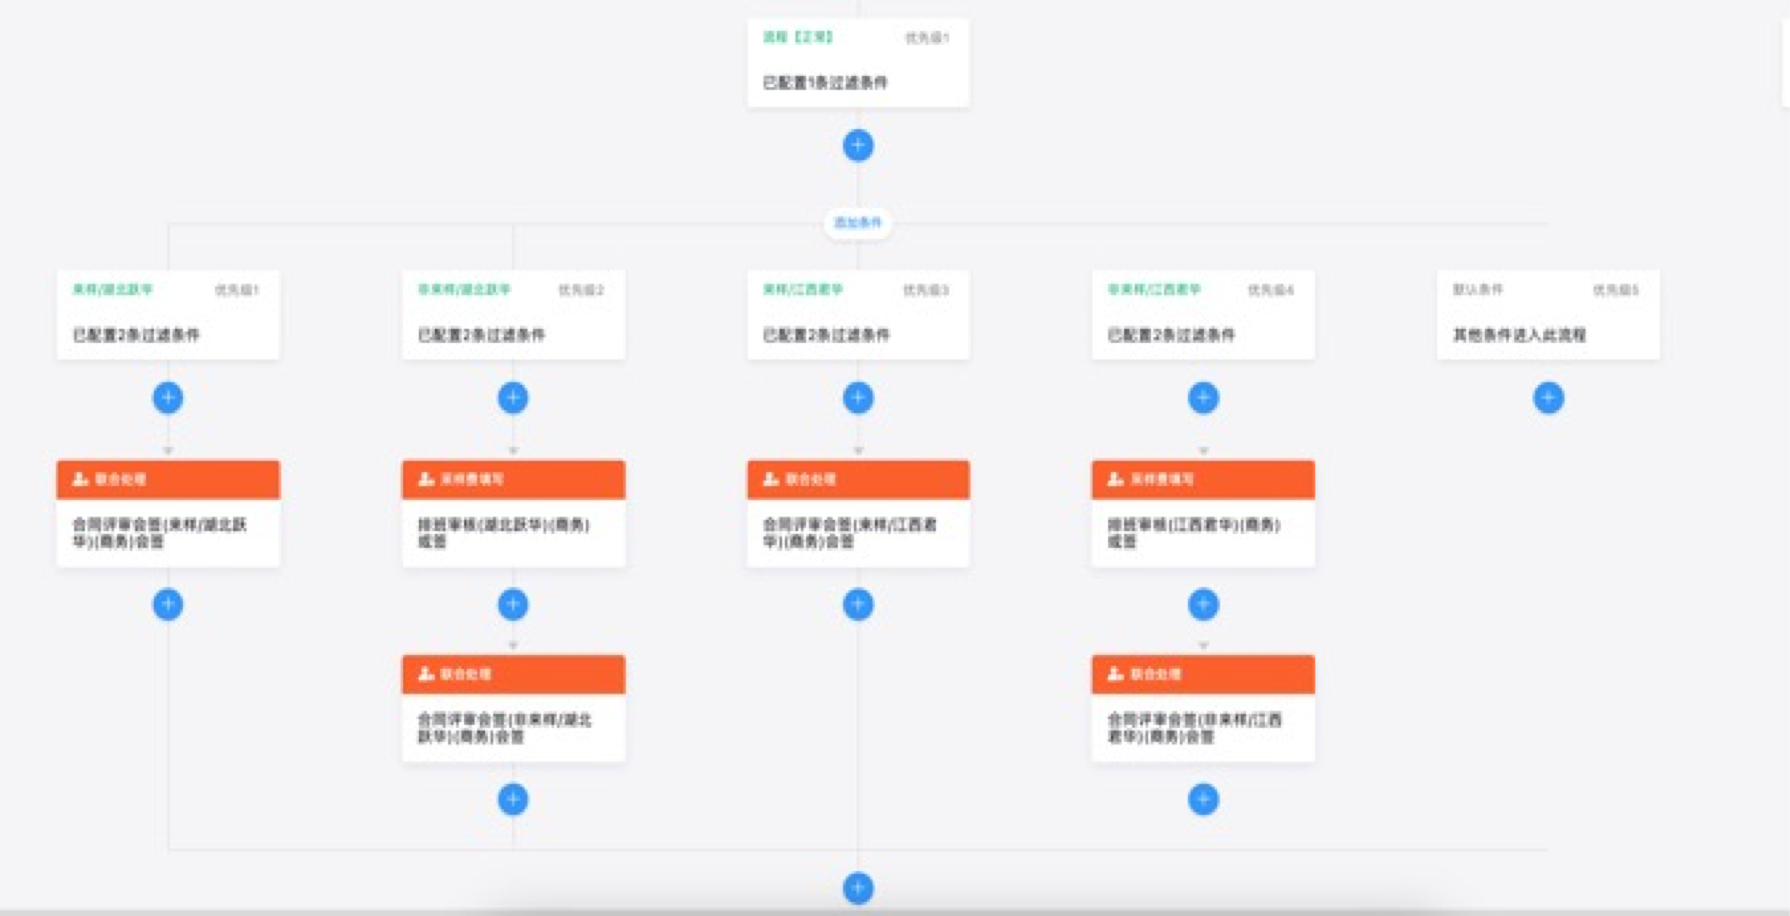Image resolution: width=1790 pixels, height=916 pixels.
Task: Click plus icon below 排班审核(江西君华) approval node
Action: click(x=1203, y=604)
